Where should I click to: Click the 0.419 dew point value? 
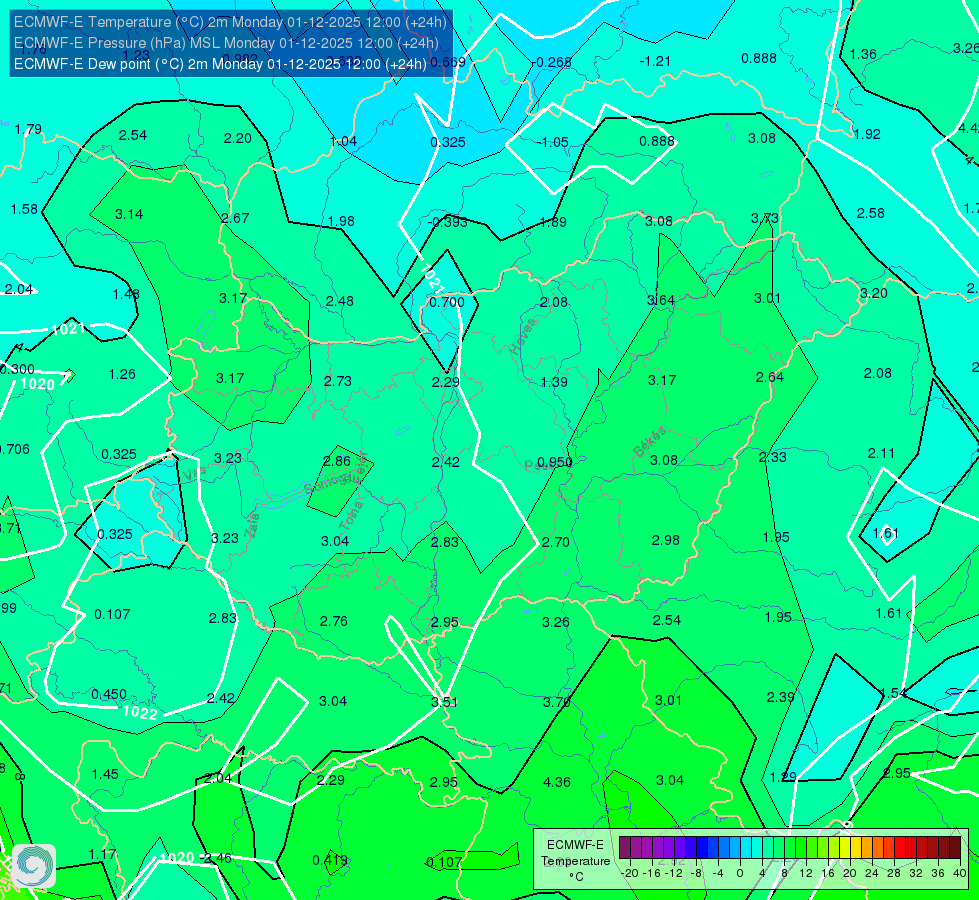(x=330, y=861)
